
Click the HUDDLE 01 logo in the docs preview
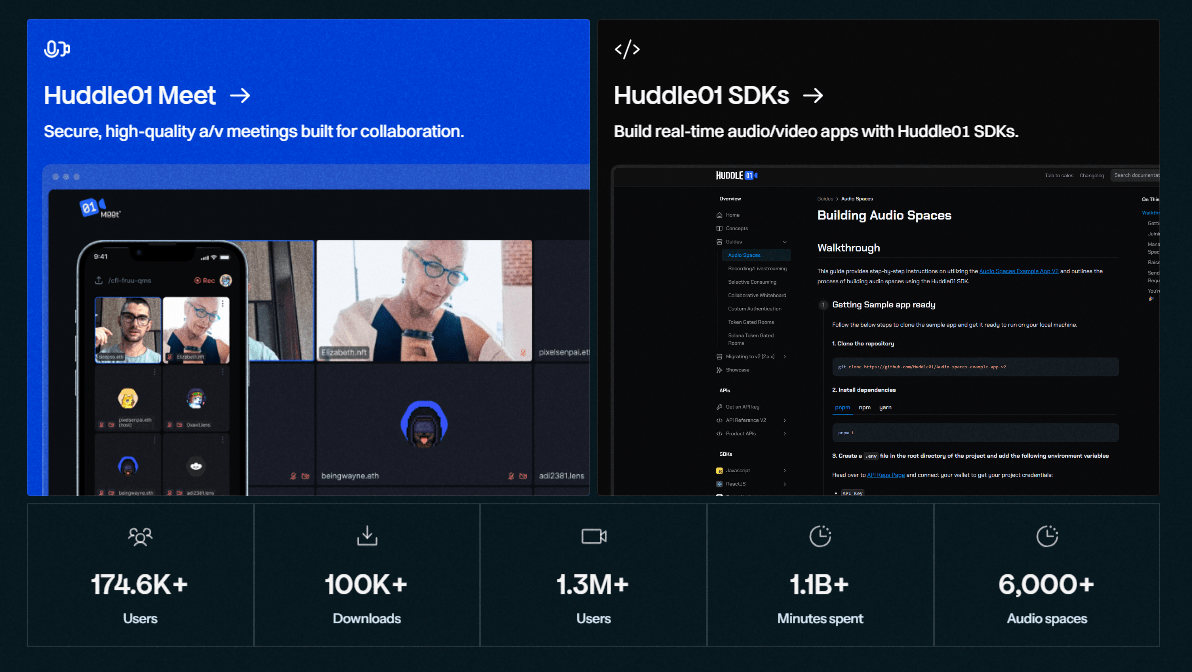[737, 176]
